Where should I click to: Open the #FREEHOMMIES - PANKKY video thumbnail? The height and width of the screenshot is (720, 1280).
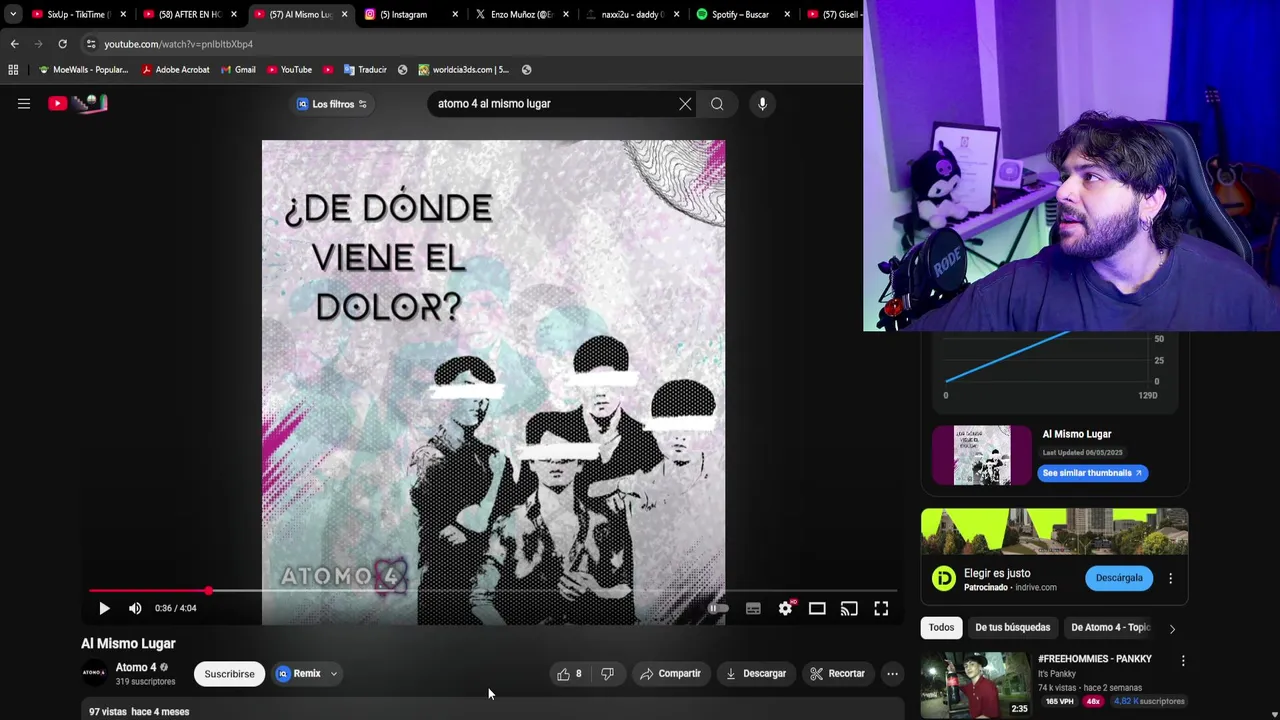point(975,685)
